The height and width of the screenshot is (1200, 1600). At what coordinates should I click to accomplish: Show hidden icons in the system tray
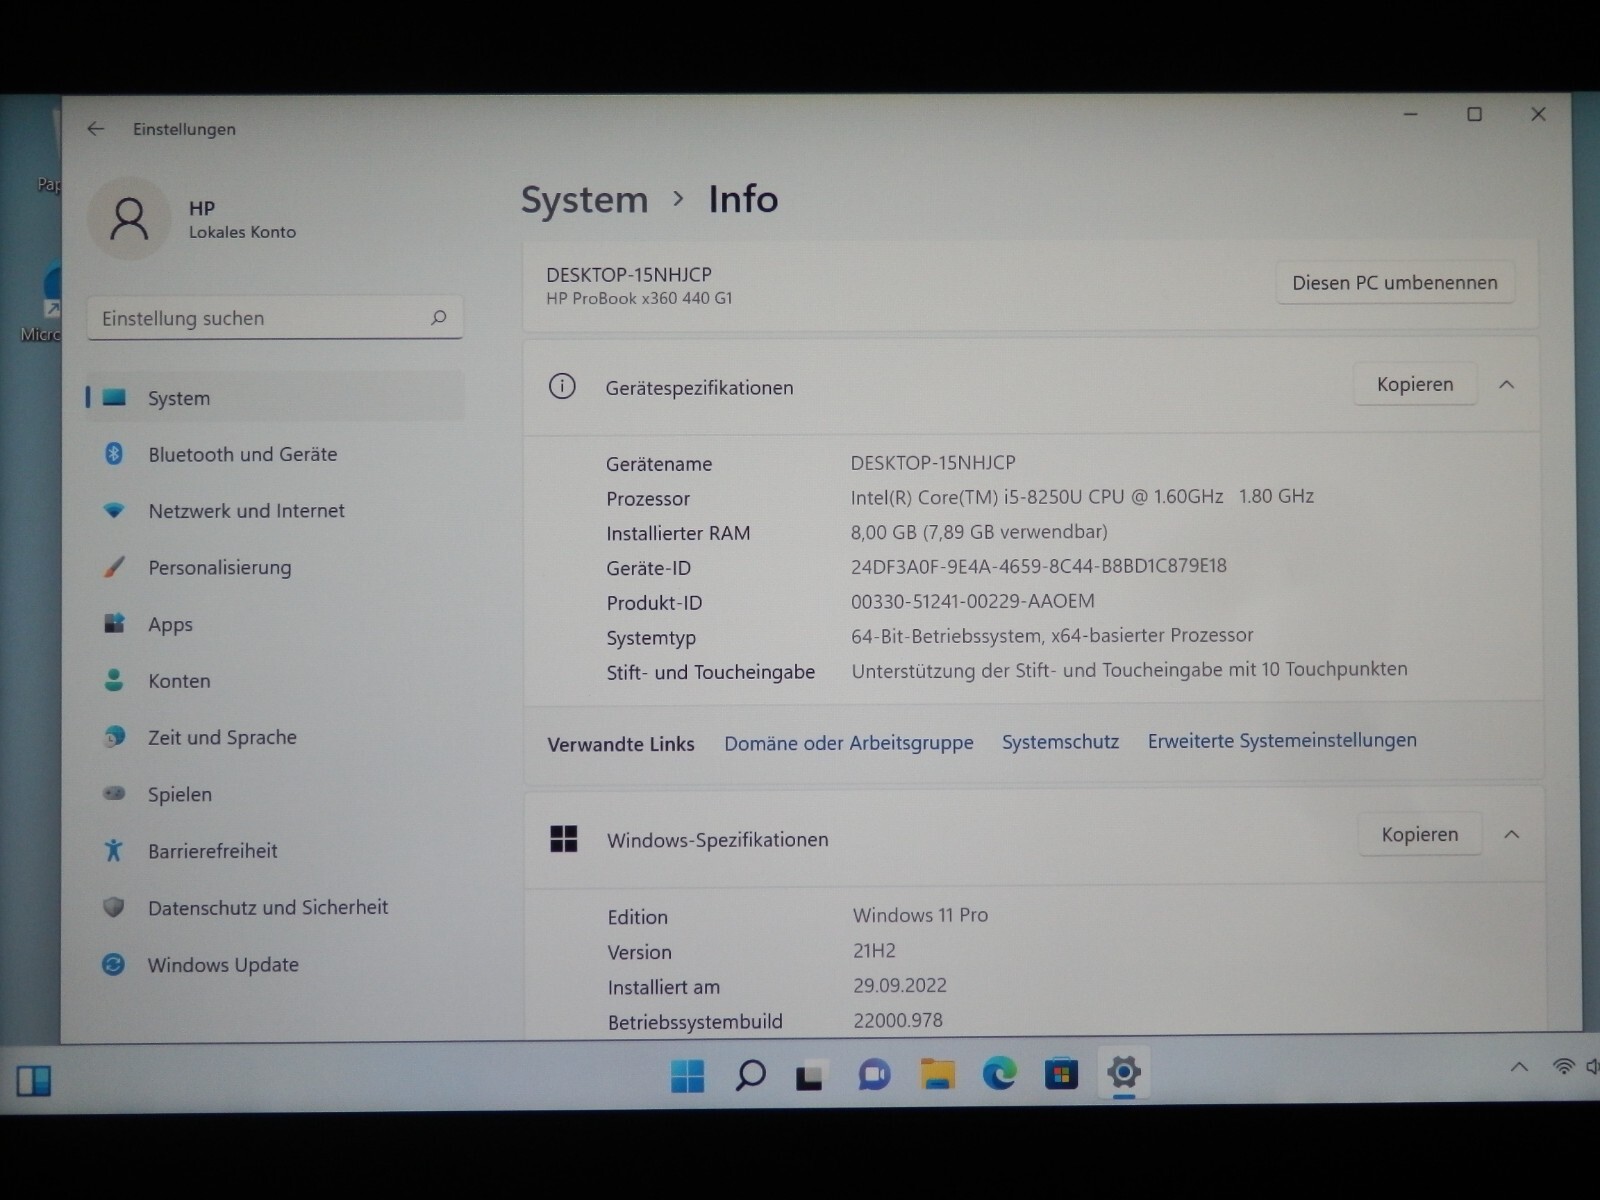[1519, 1067]
